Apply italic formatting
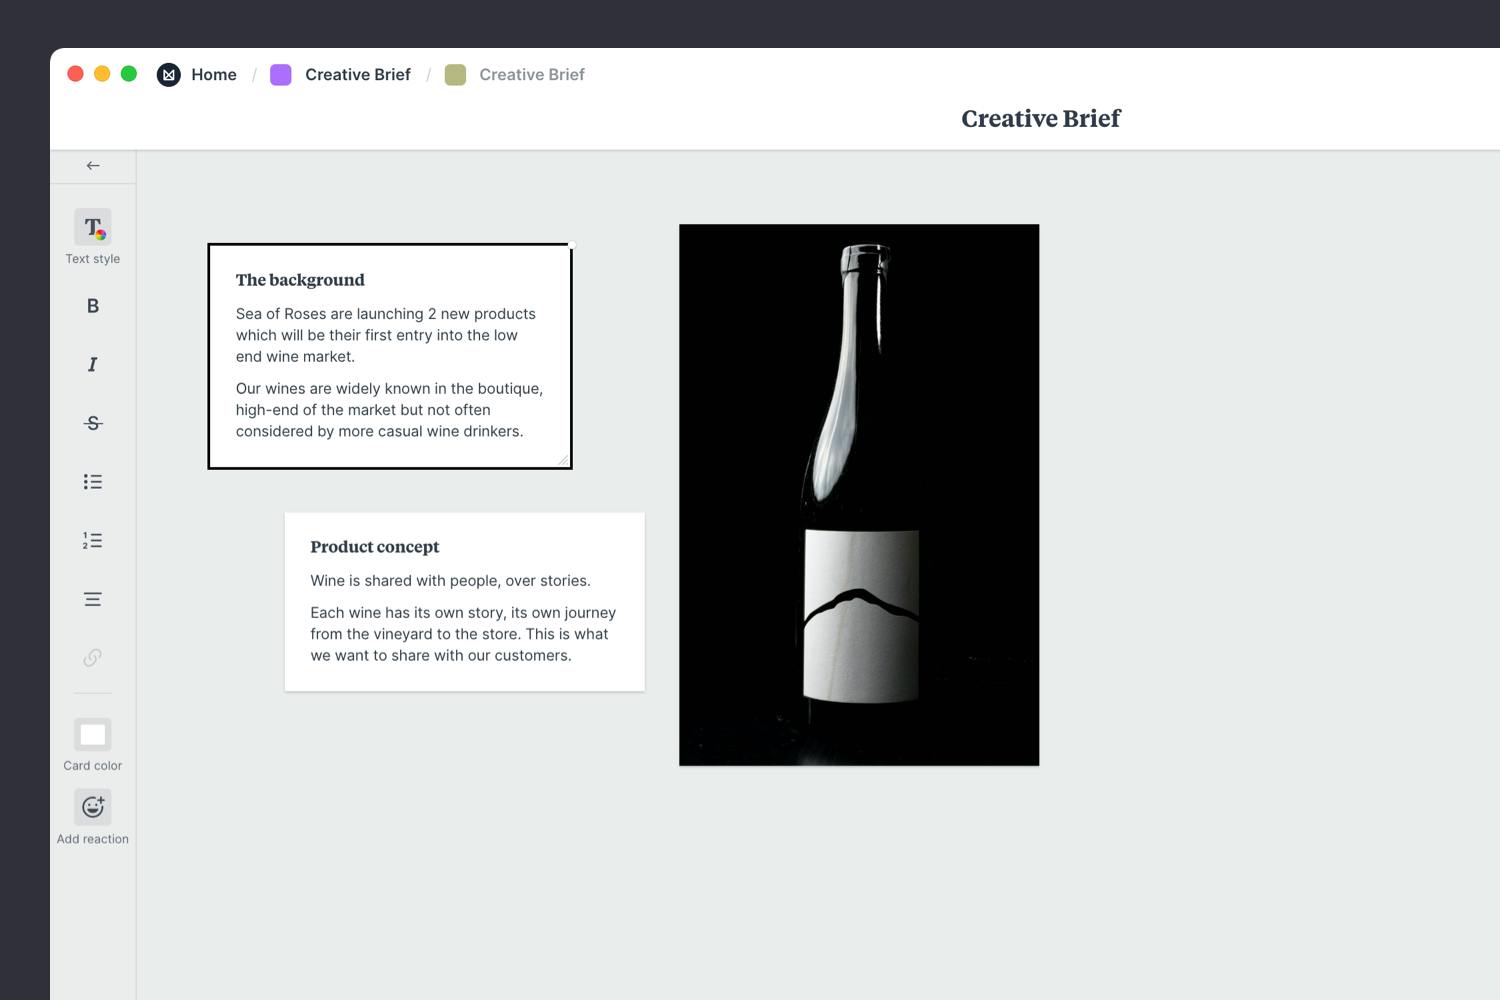The width and height of the screenshot is (1500, 1000). [x=92, y=364]
